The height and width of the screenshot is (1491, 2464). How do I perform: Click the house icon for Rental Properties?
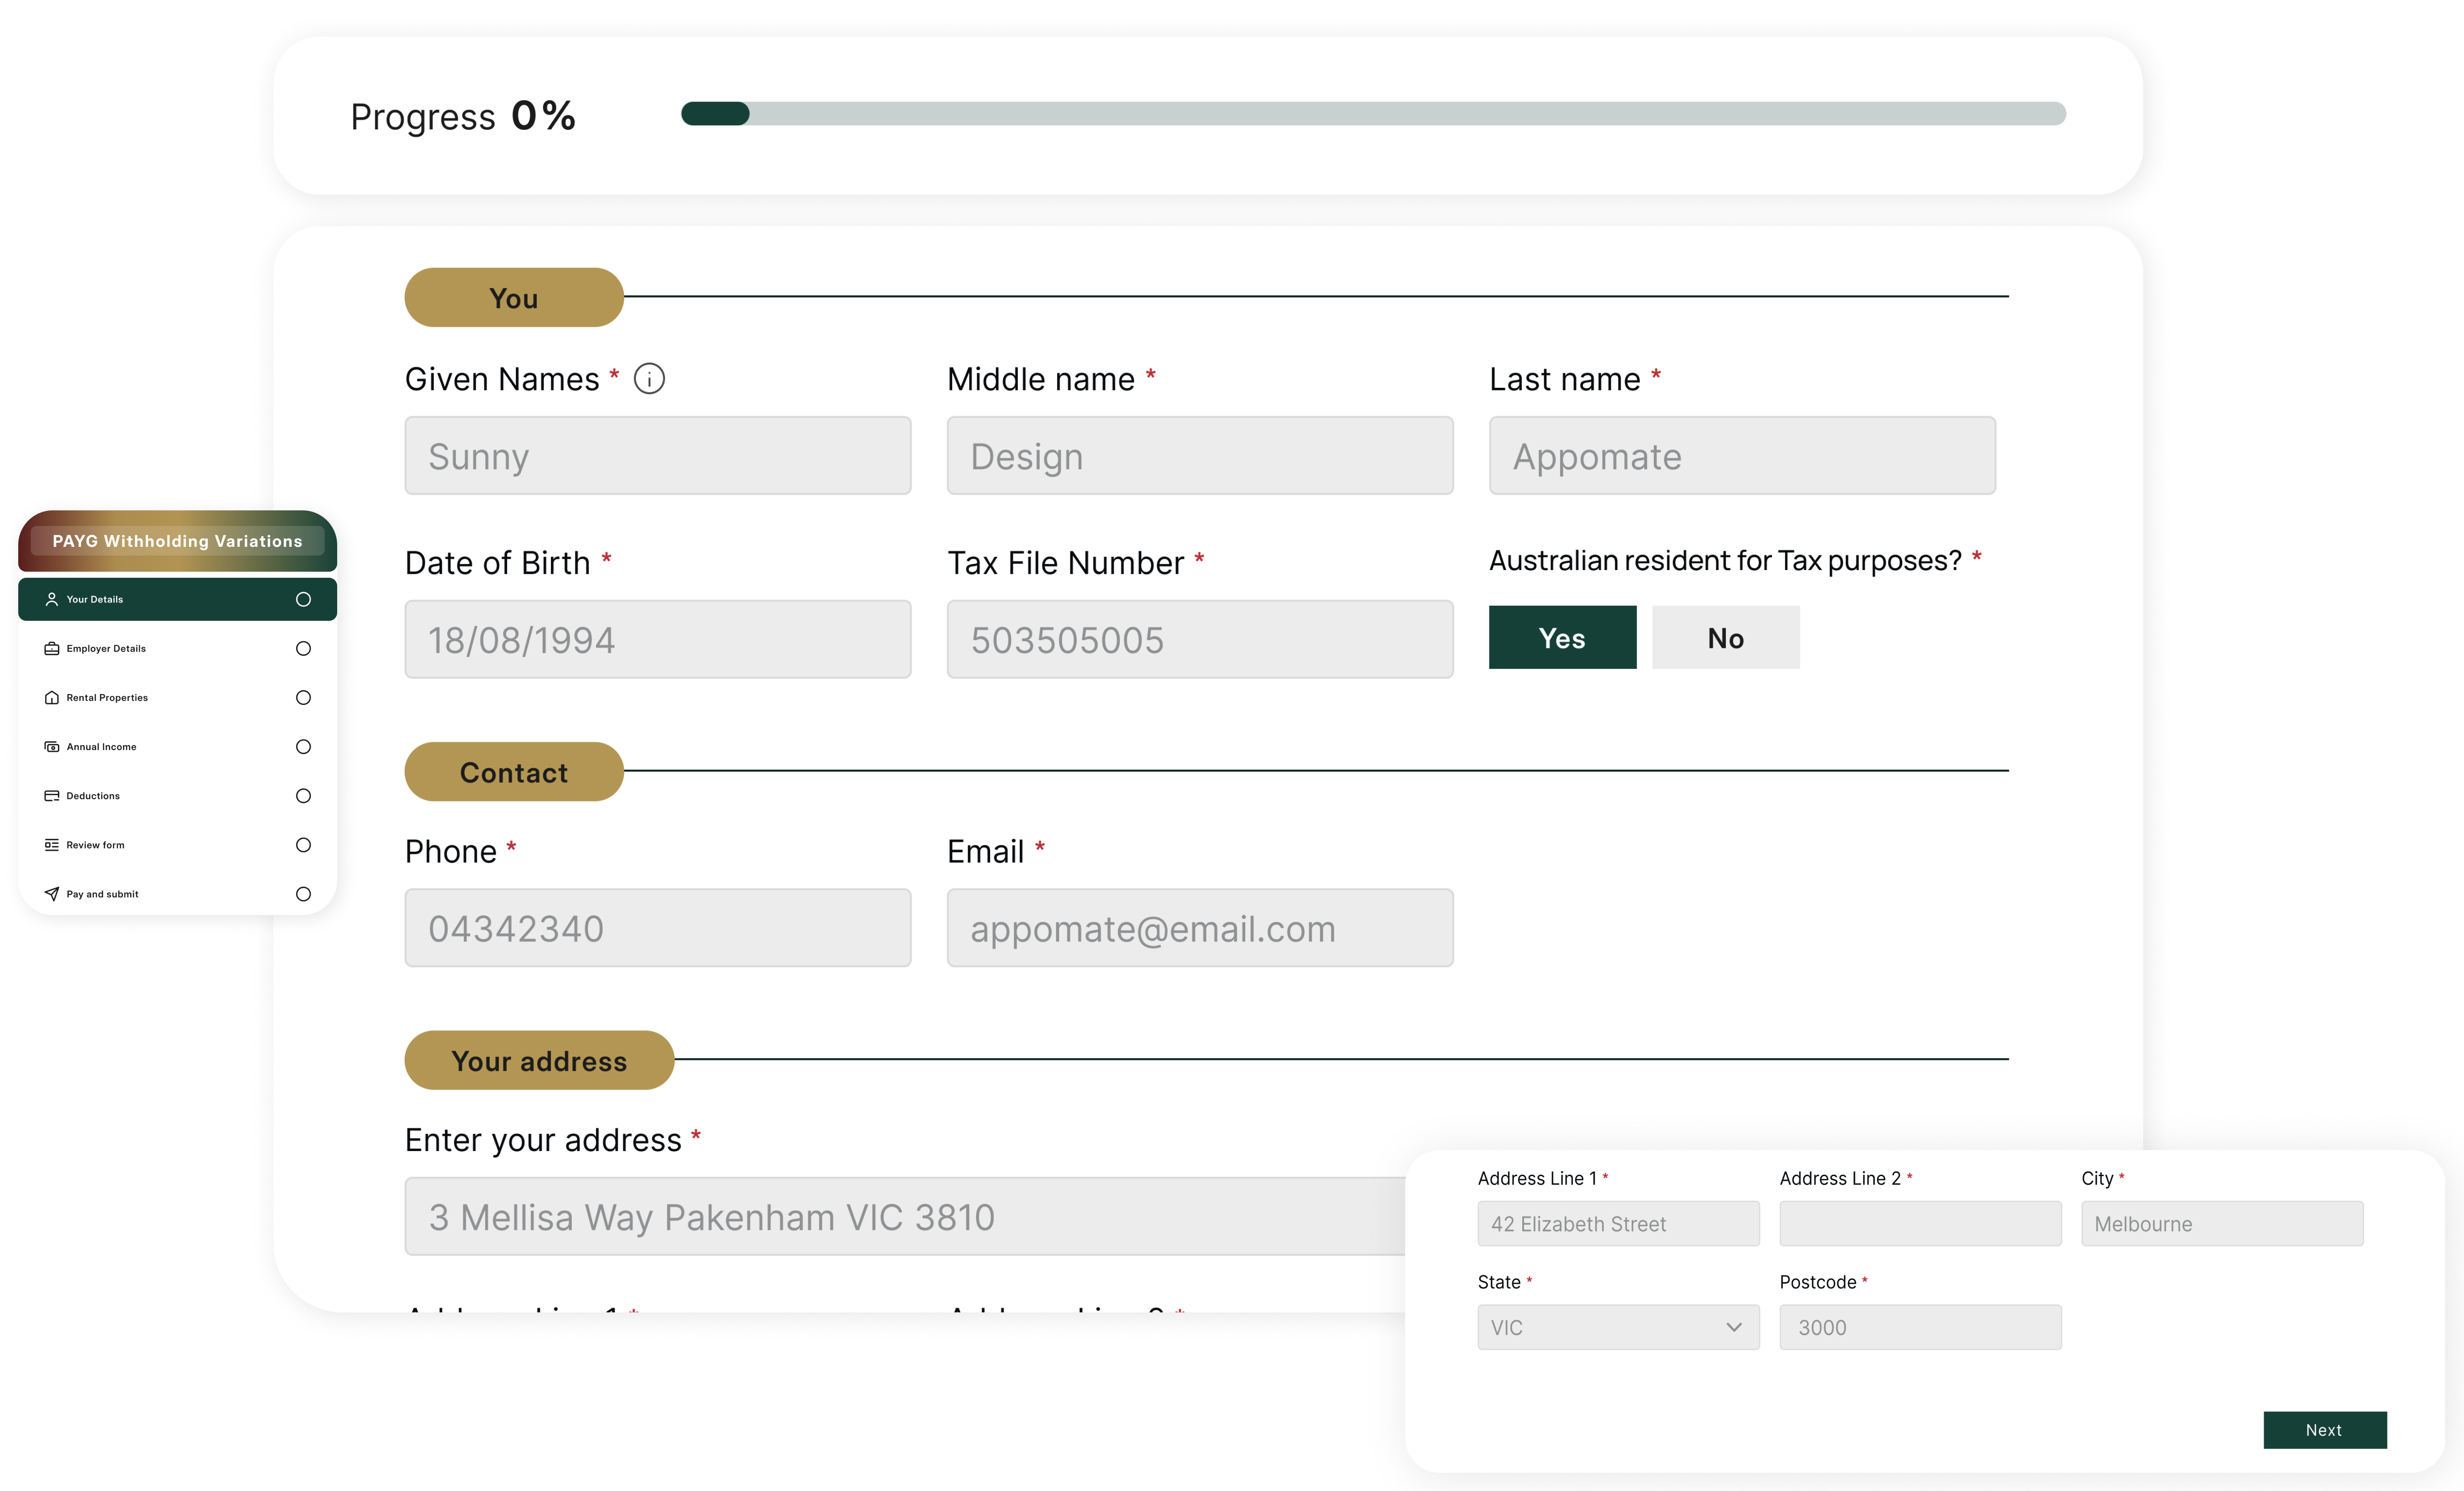click(x=52, y=697)
